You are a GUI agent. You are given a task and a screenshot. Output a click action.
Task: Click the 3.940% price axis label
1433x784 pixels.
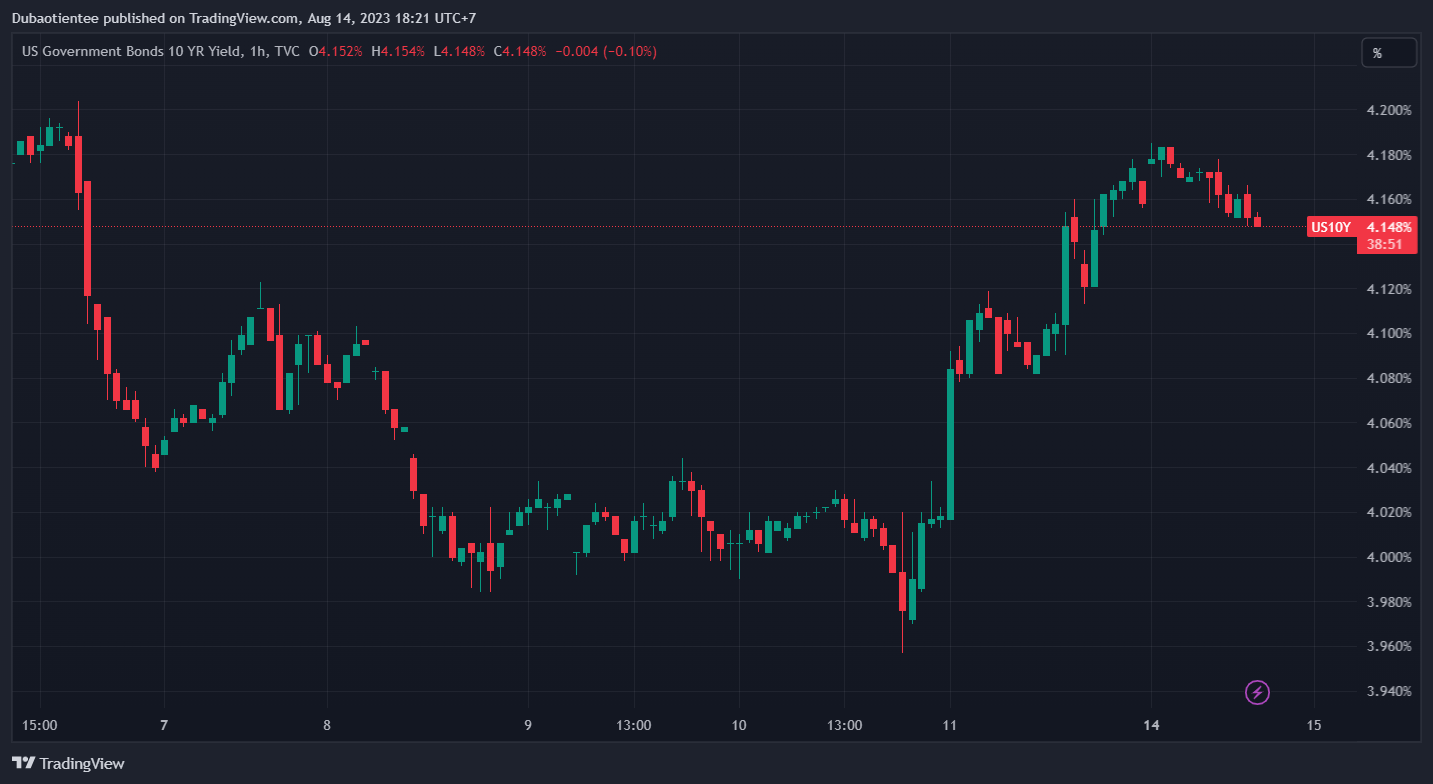(x=1389, y=691)
